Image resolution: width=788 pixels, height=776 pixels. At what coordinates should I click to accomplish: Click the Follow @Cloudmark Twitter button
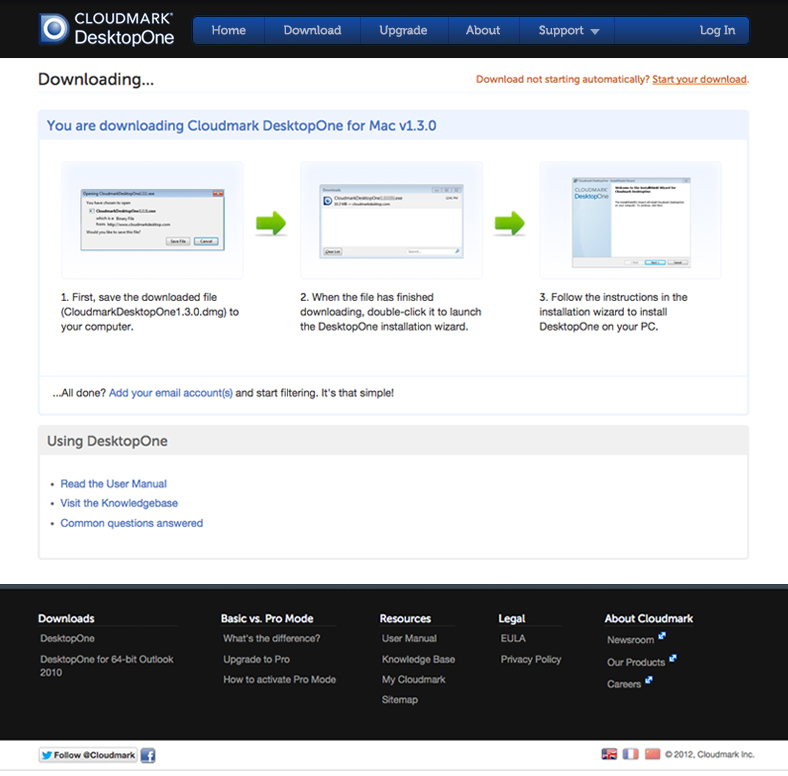[87, 755]
